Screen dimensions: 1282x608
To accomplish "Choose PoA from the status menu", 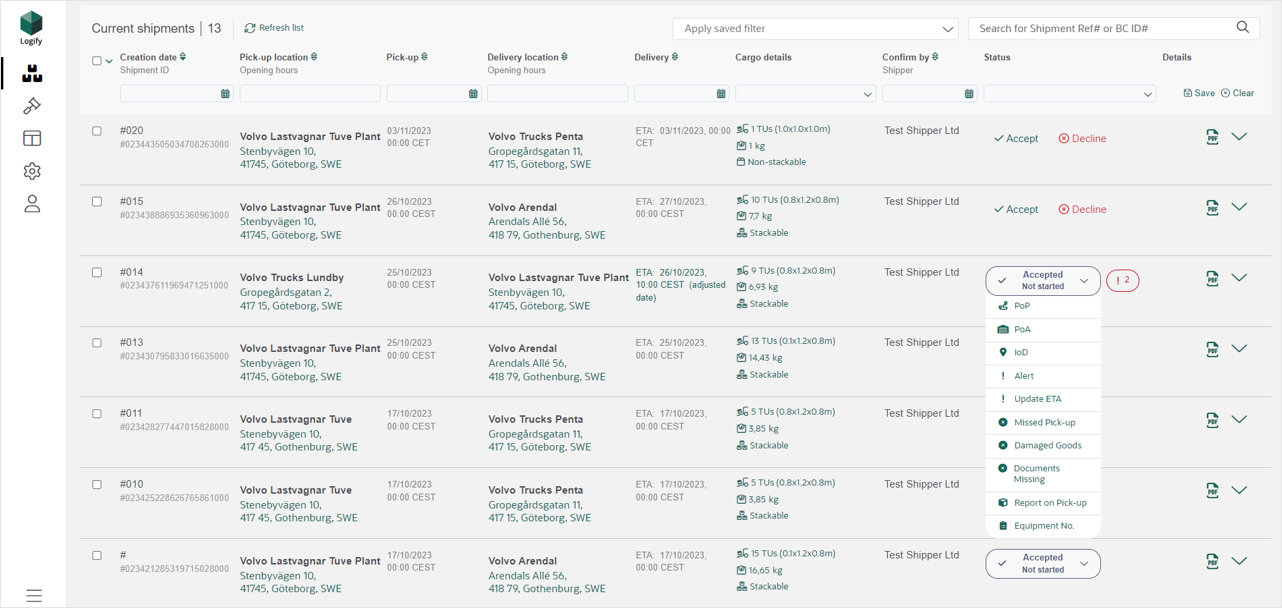I will (1043, 329).
